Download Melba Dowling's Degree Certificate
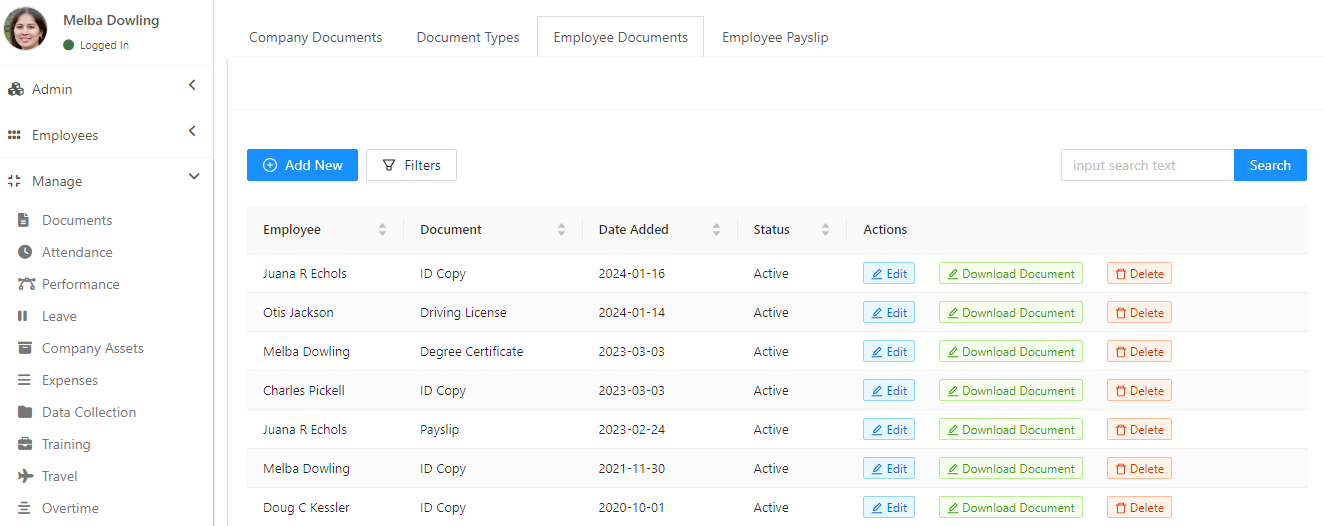Viewport: 1324px width, 526px height. tap(1010, 351)
